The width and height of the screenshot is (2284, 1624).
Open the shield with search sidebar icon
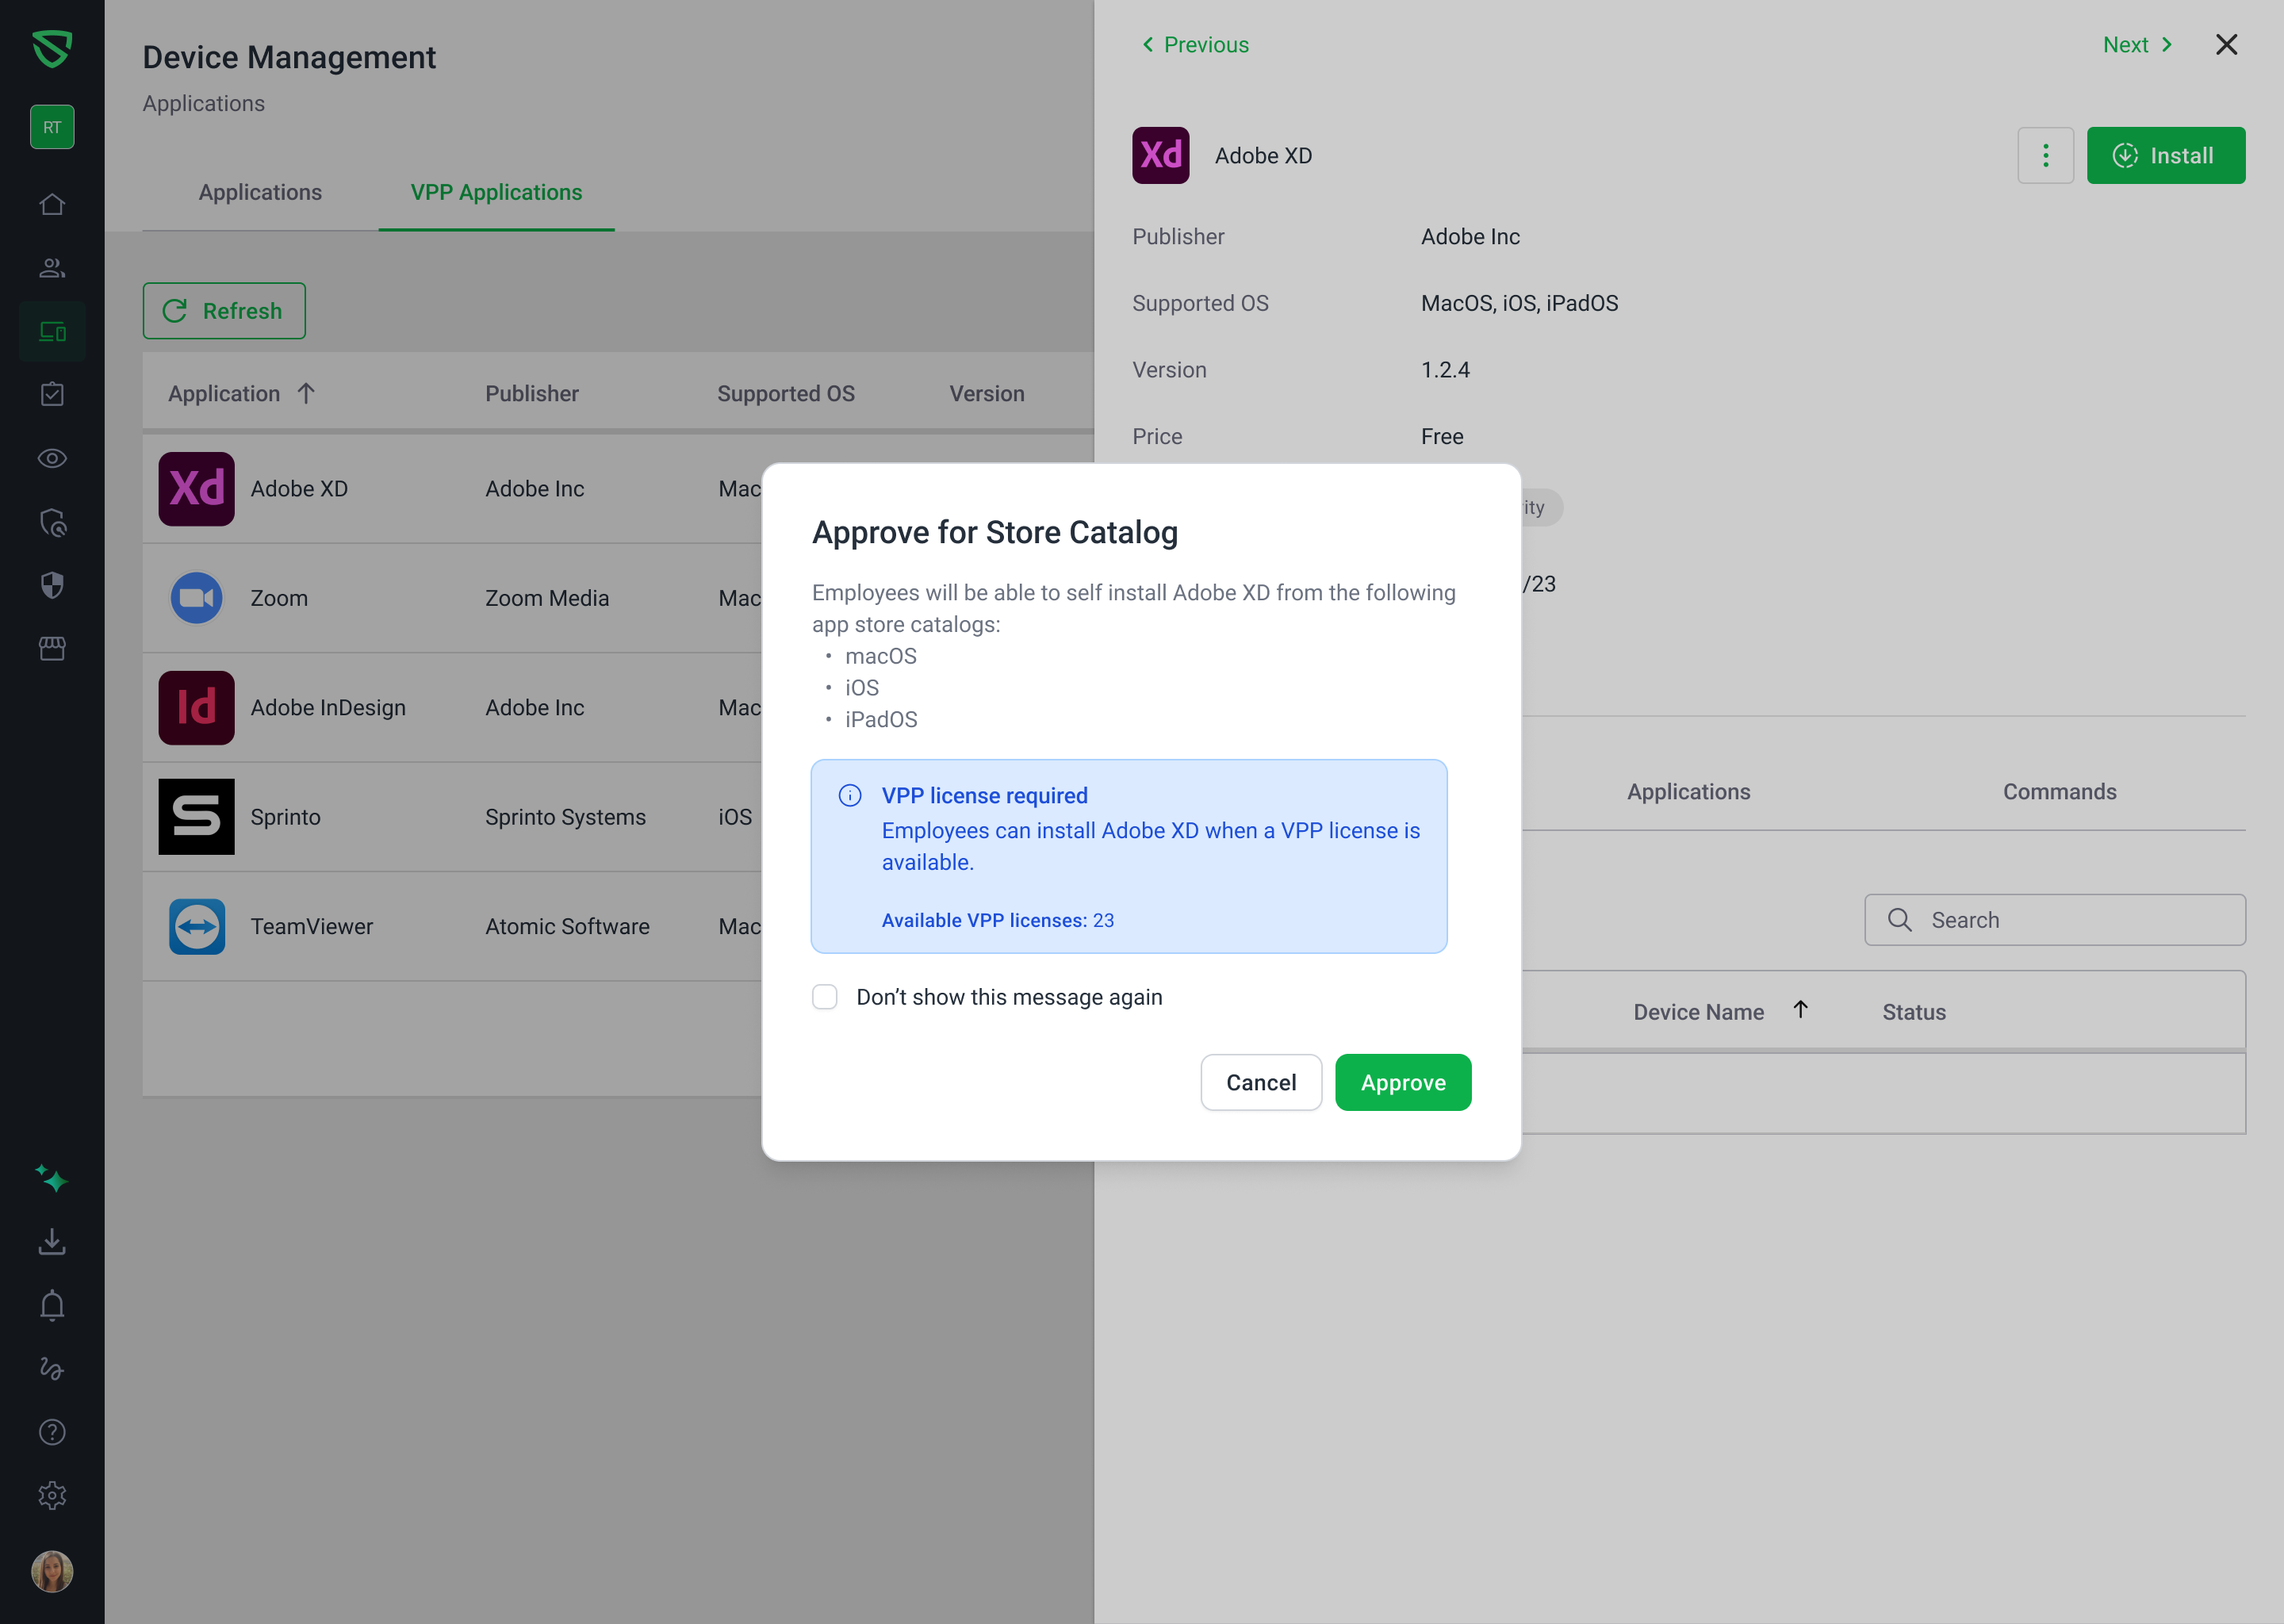tap(52, 522)
